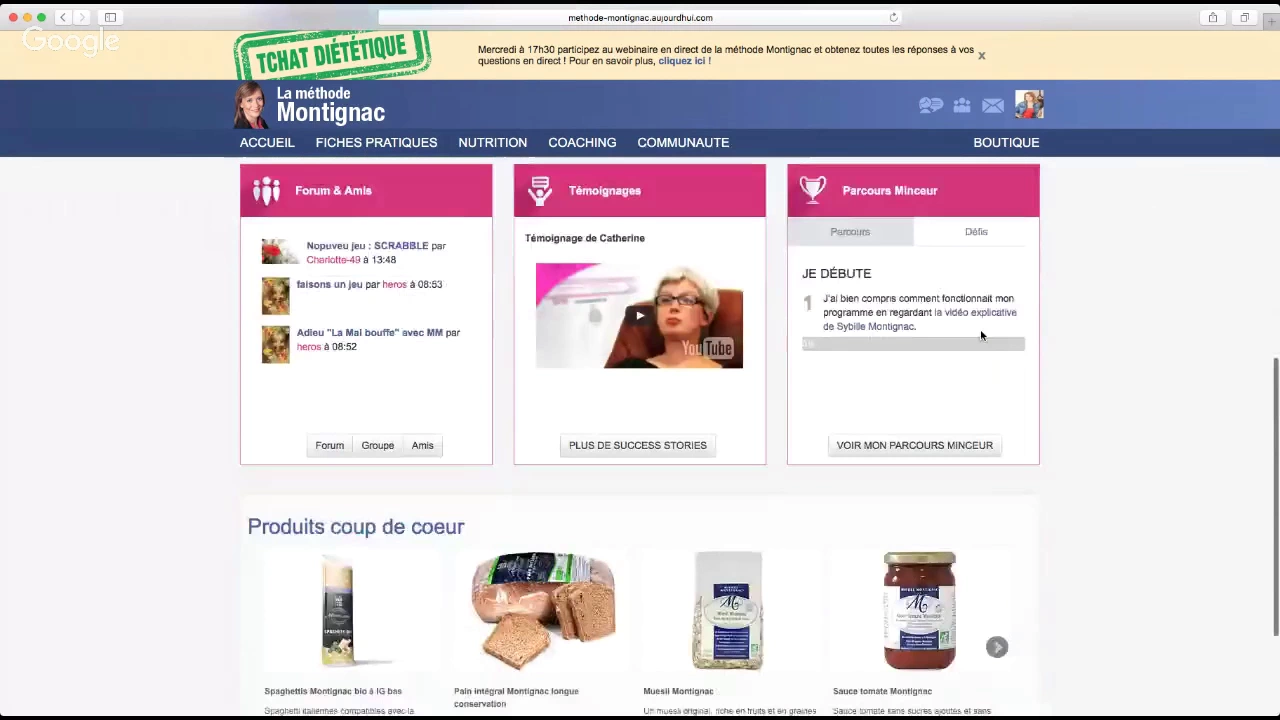
Task: Open 'la vidéo explicative de Sybille Montignac' link
Action: (919, 319)
